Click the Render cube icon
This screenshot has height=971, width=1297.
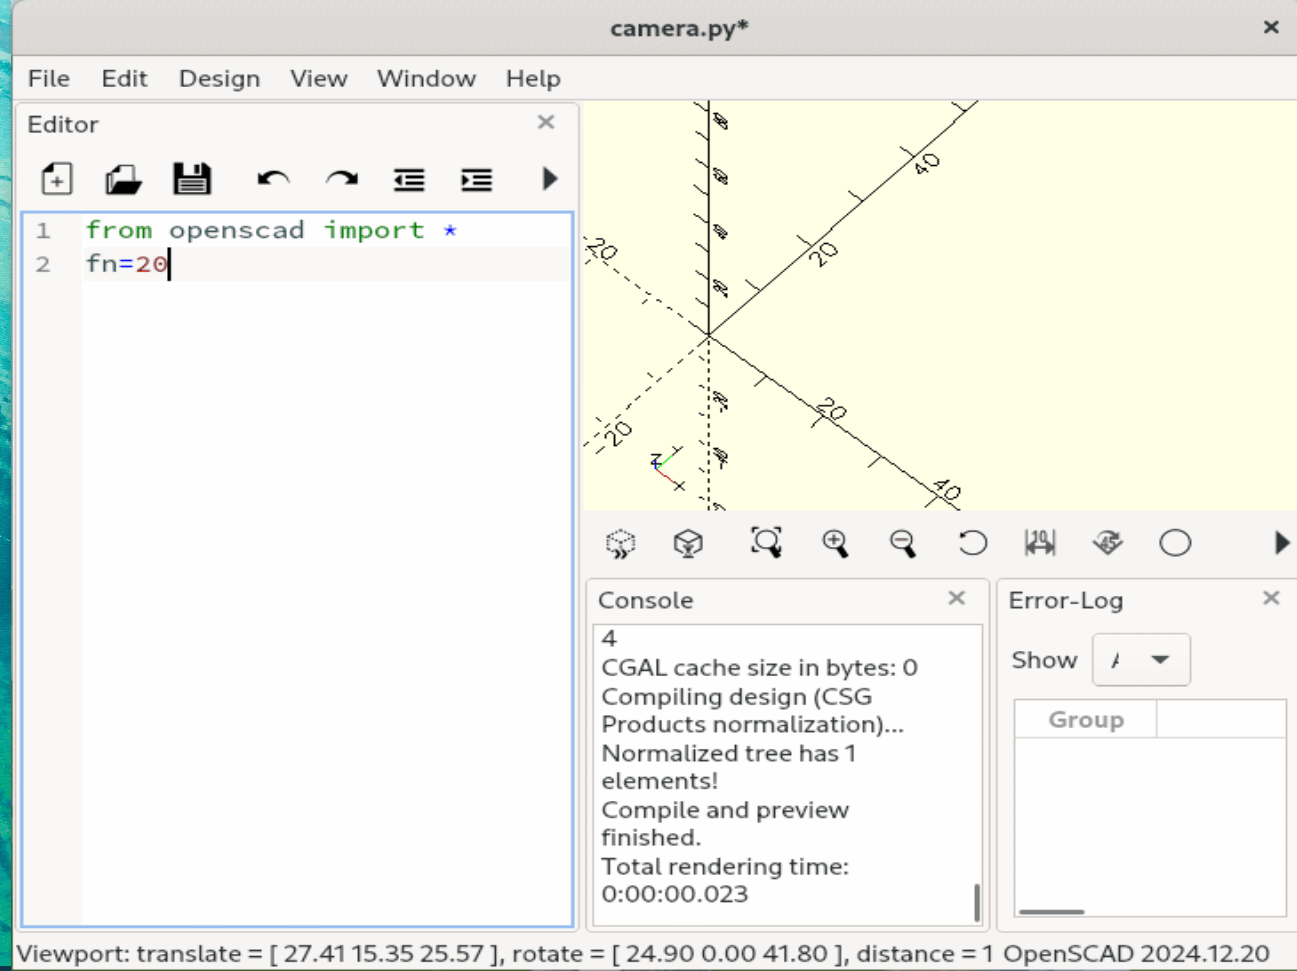(688, 543)
